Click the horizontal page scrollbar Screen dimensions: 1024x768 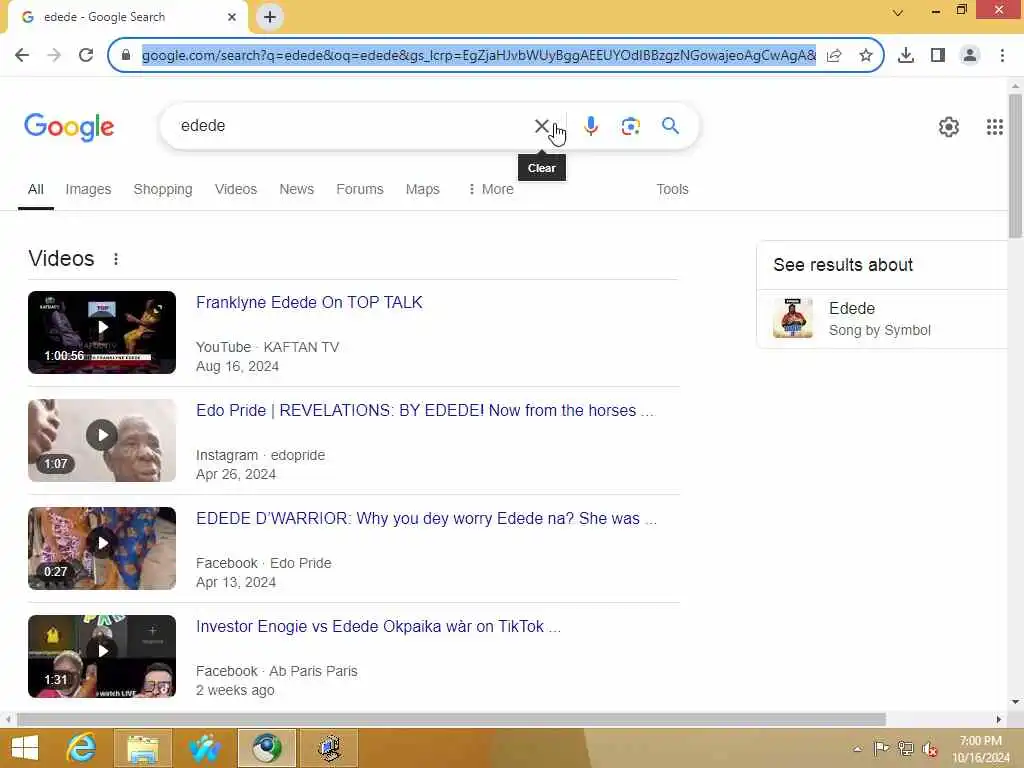451,720
